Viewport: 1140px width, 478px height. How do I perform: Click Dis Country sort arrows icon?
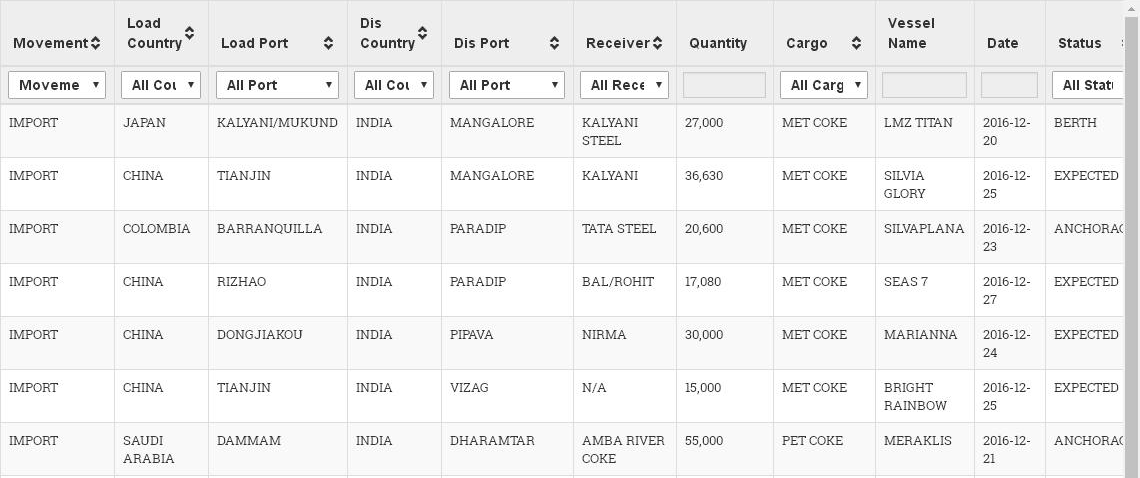pyautogui.click(x=422, y=33)
